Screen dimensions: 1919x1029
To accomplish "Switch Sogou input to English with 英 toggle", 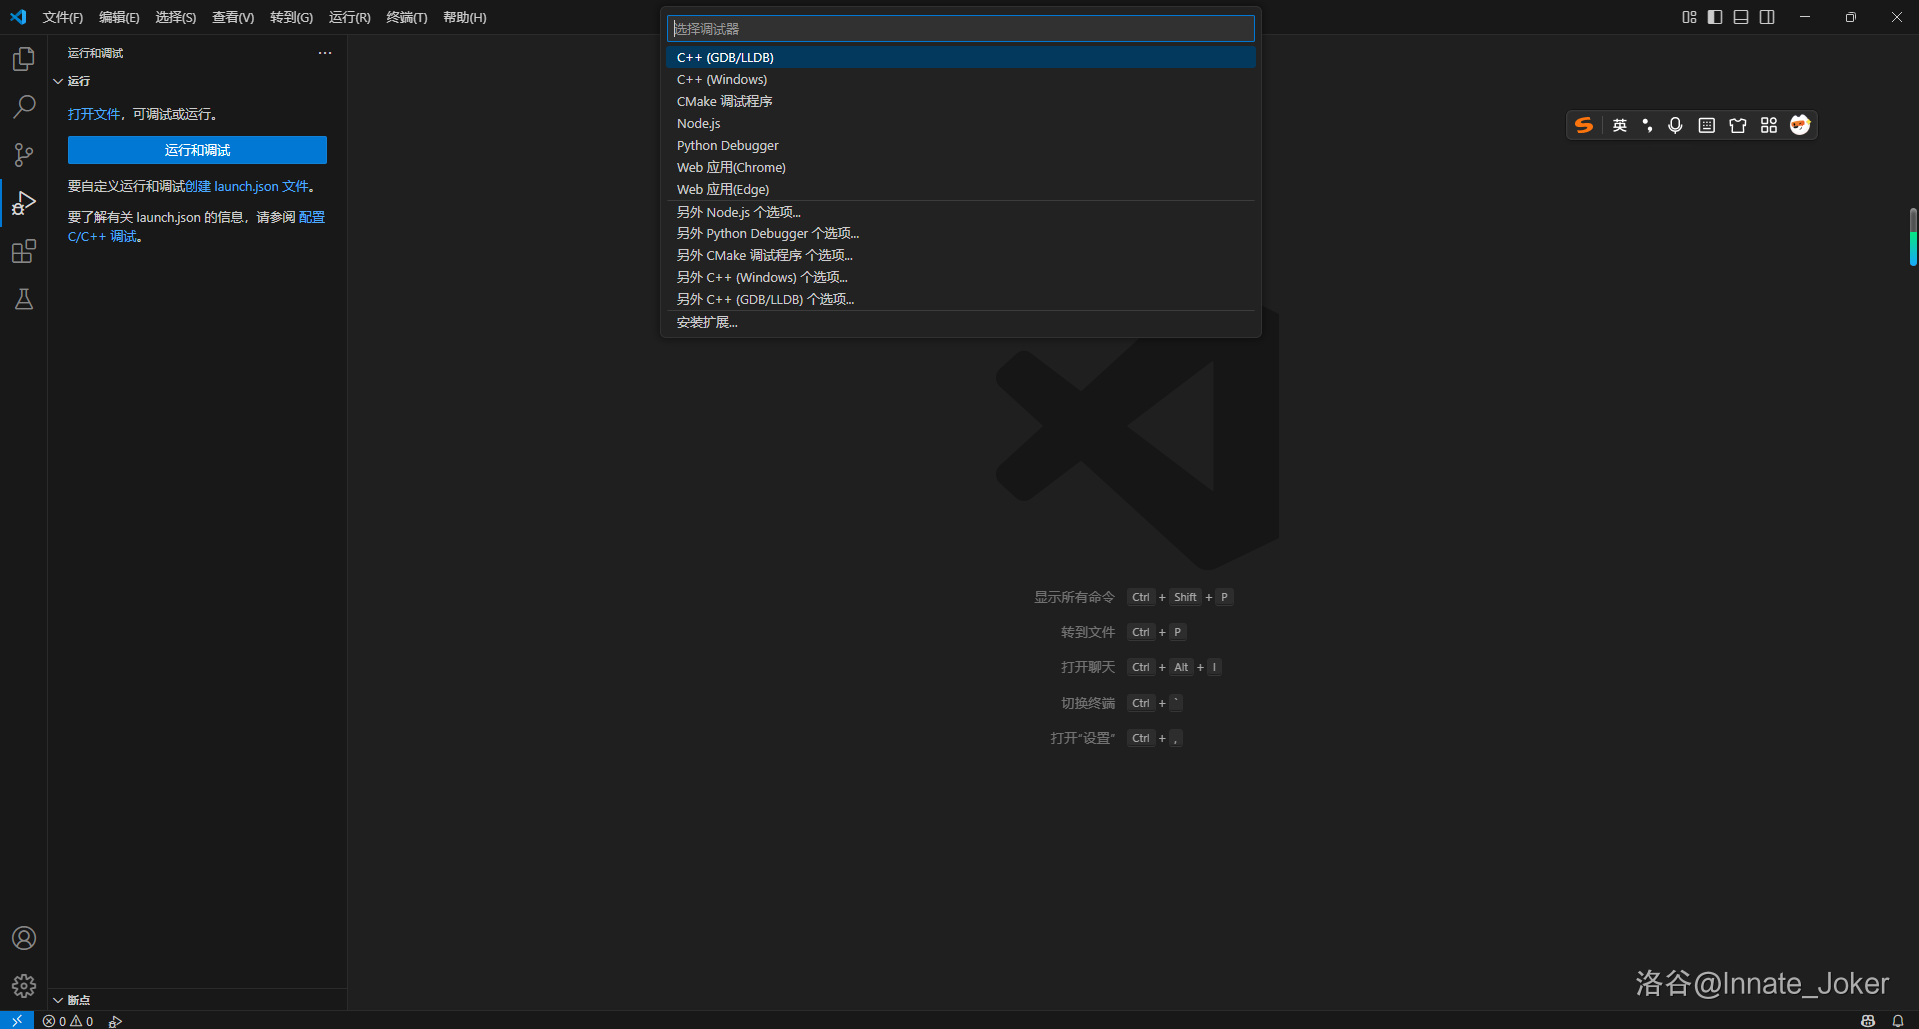I will pyautogui.click(x=1619, y=125).
